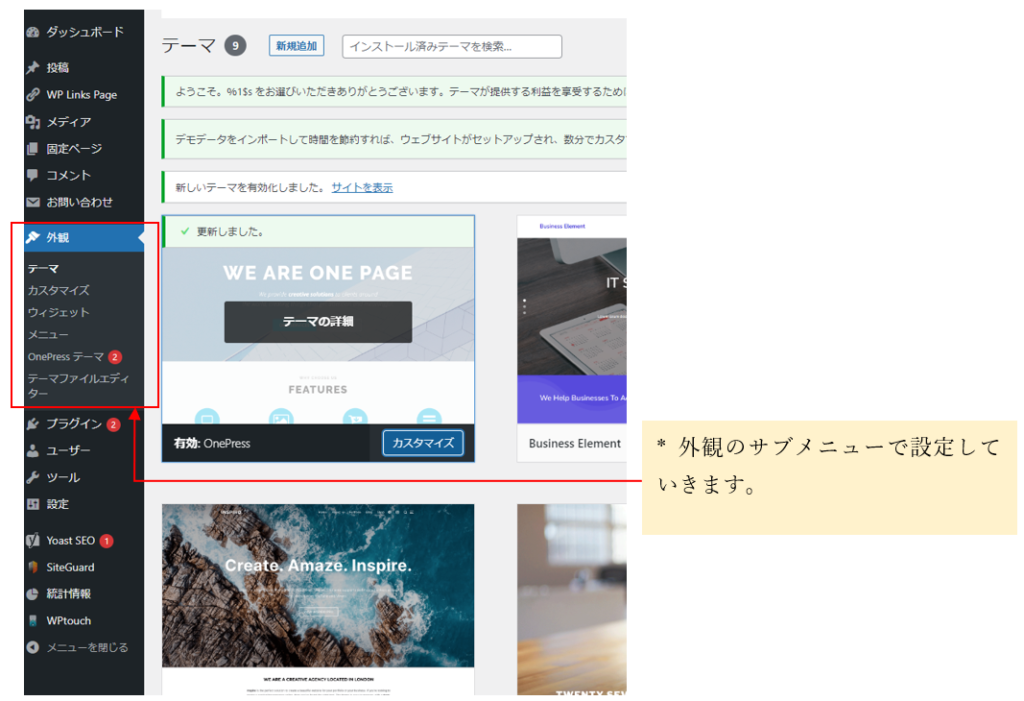Click the pushpin icon beside 投稿
Screen dimensions: 1024x701
tap(33, 68)
